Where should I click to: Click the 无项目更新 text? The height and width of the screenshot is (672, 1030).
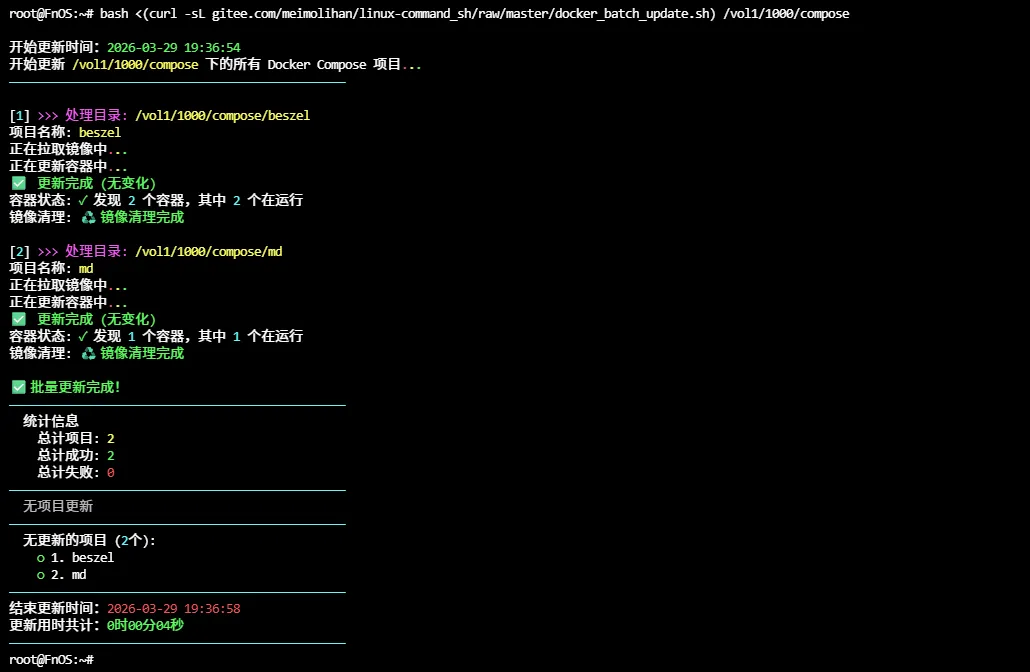click(58, 507)
